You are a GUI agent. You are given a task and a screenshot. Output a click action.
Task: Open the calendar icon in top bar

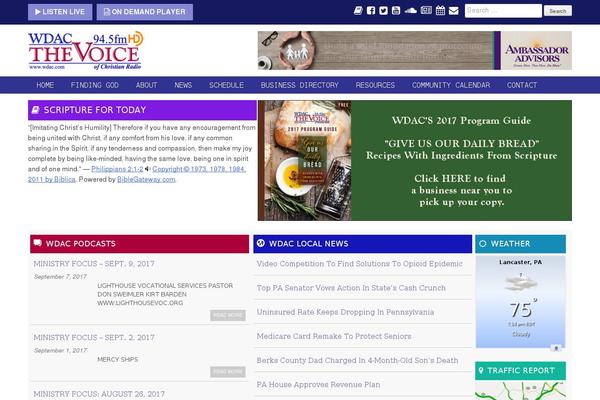[x=440, y=11]
